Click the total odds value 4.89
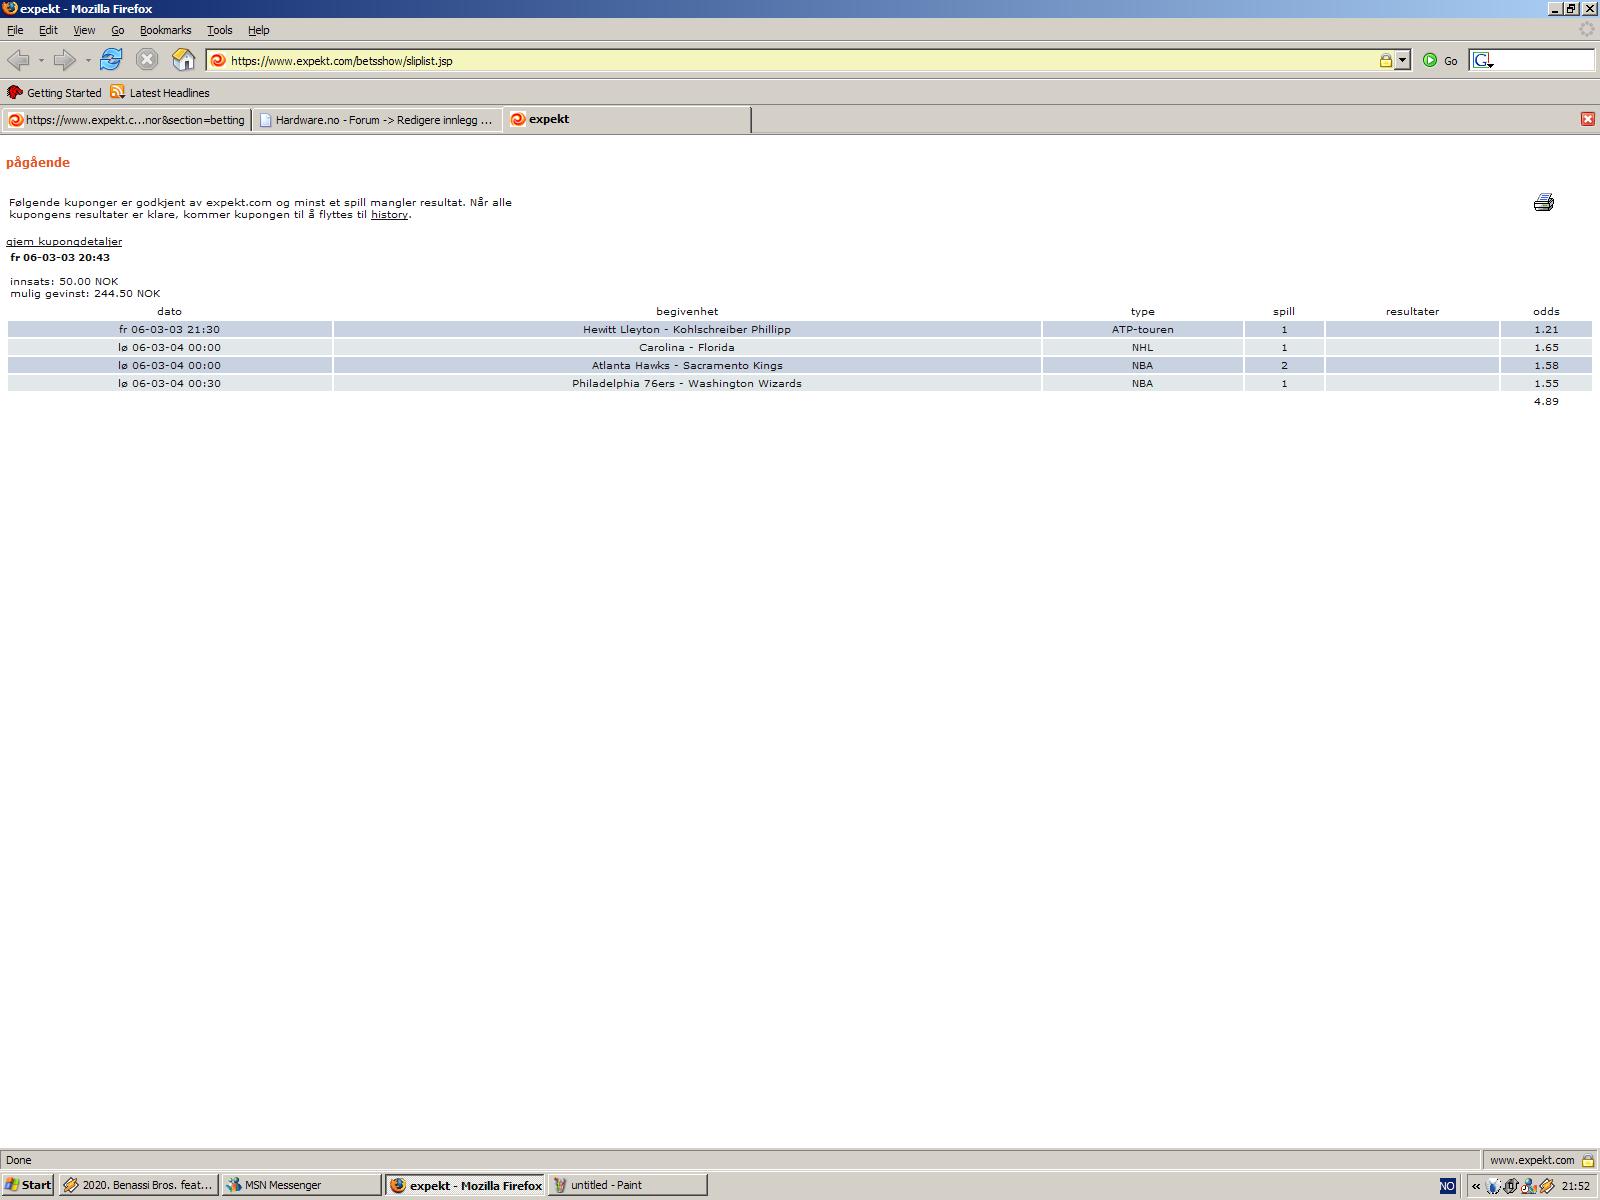Viewport: 1600px width, 1200px height. click(1546, 402)
